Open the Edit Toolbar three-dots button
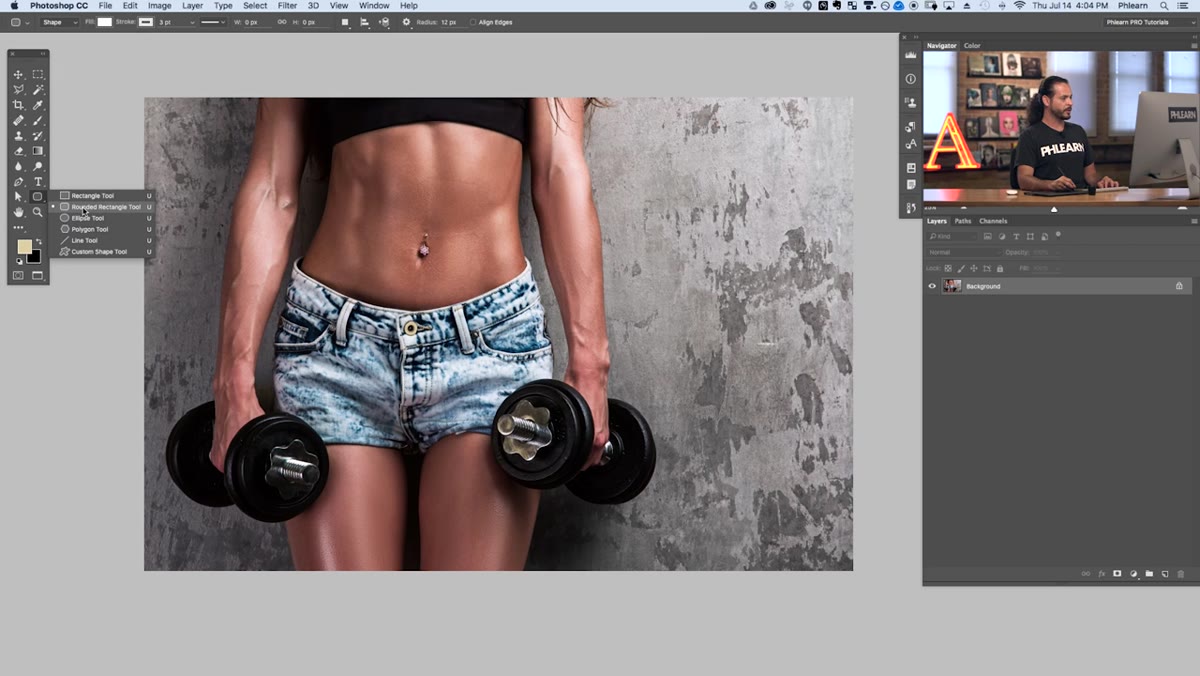Viewport: 1200px width, 676px height. (18, 228)
